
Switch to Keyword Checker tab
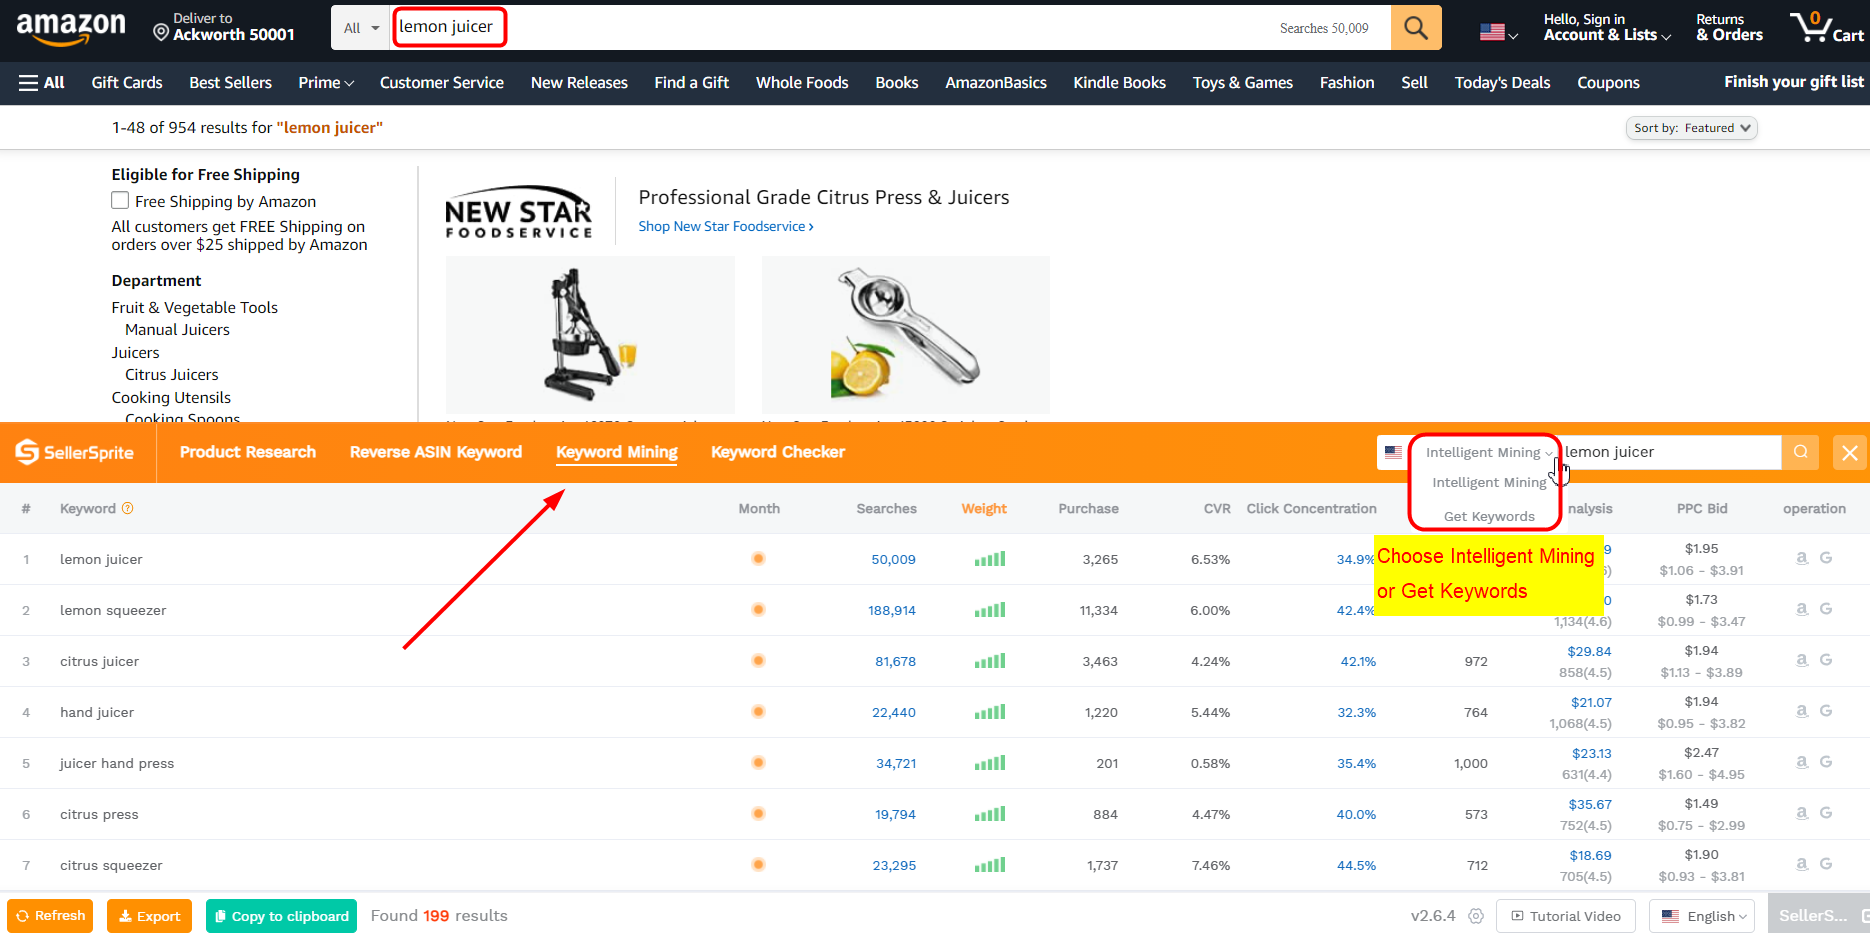tap(778, 452)
